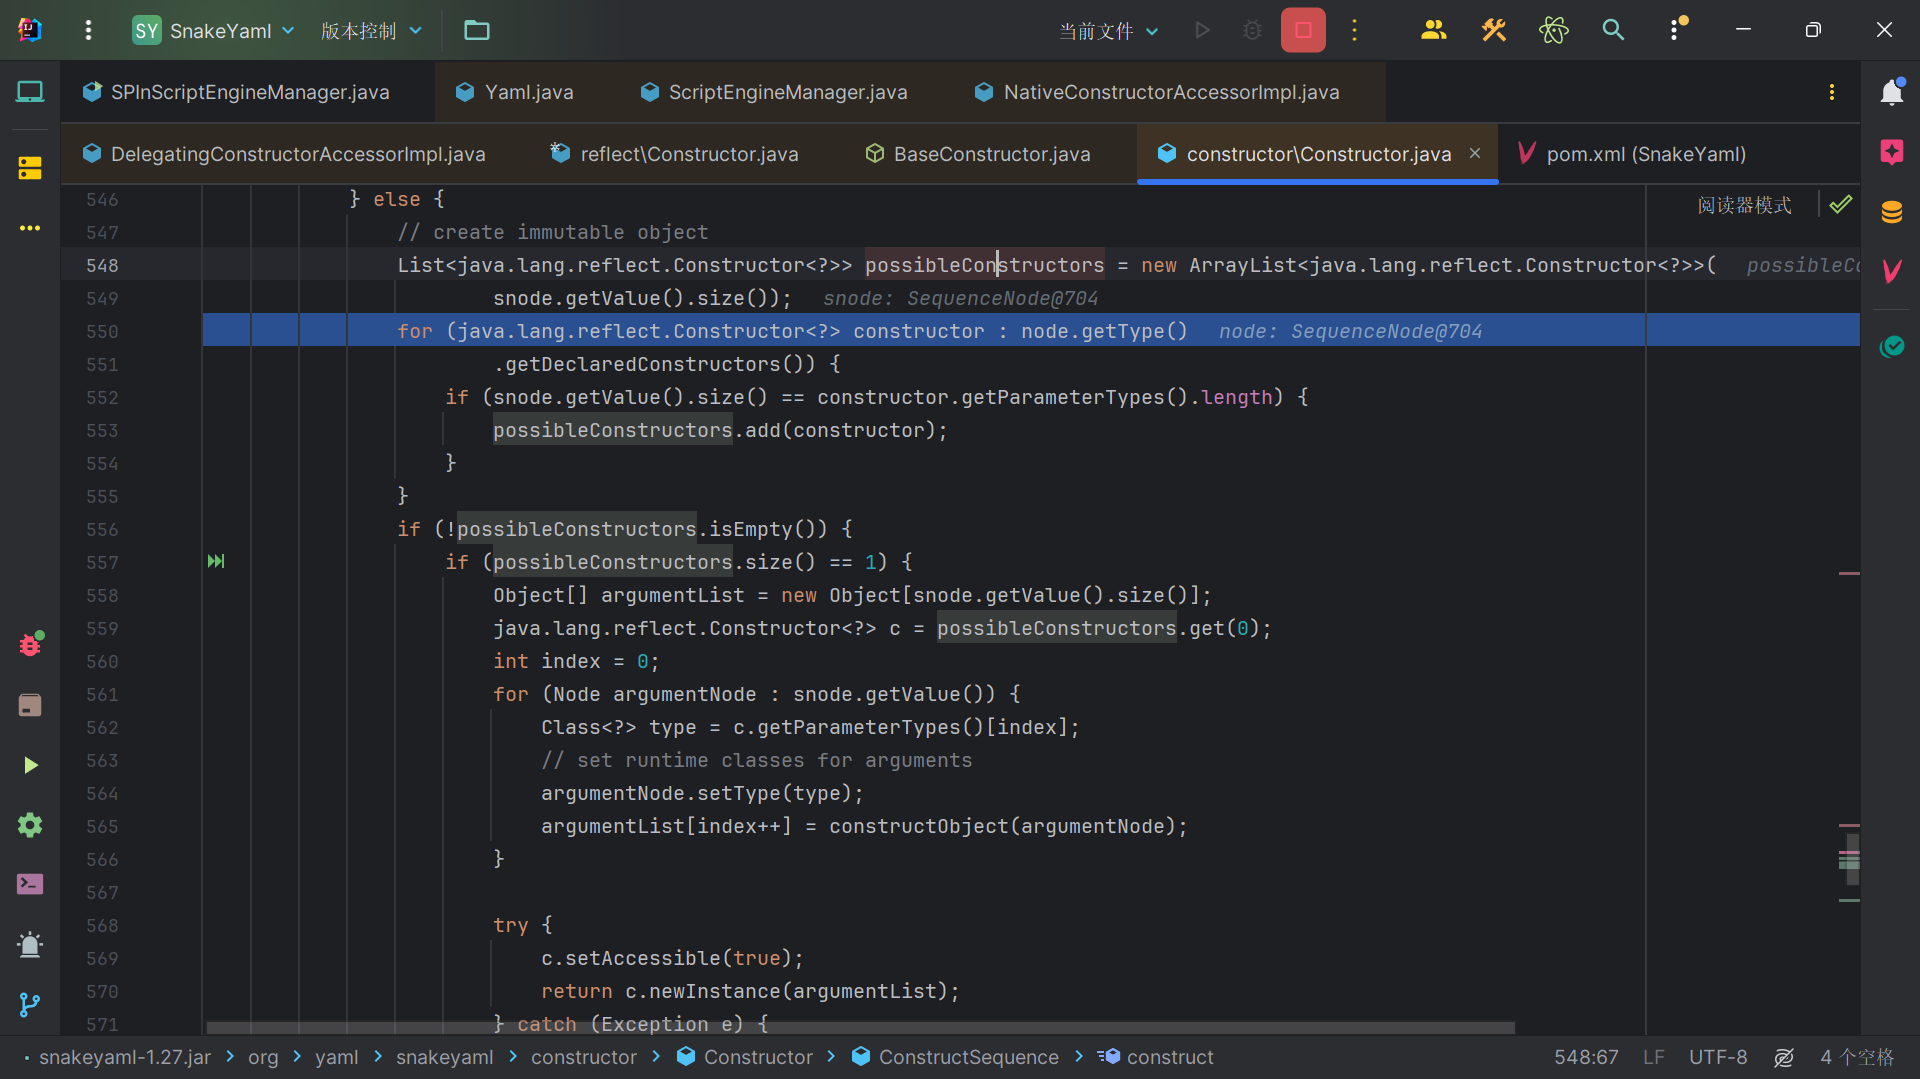
Task: Click the highlighted execution line 550
Action: (1030, 331)
